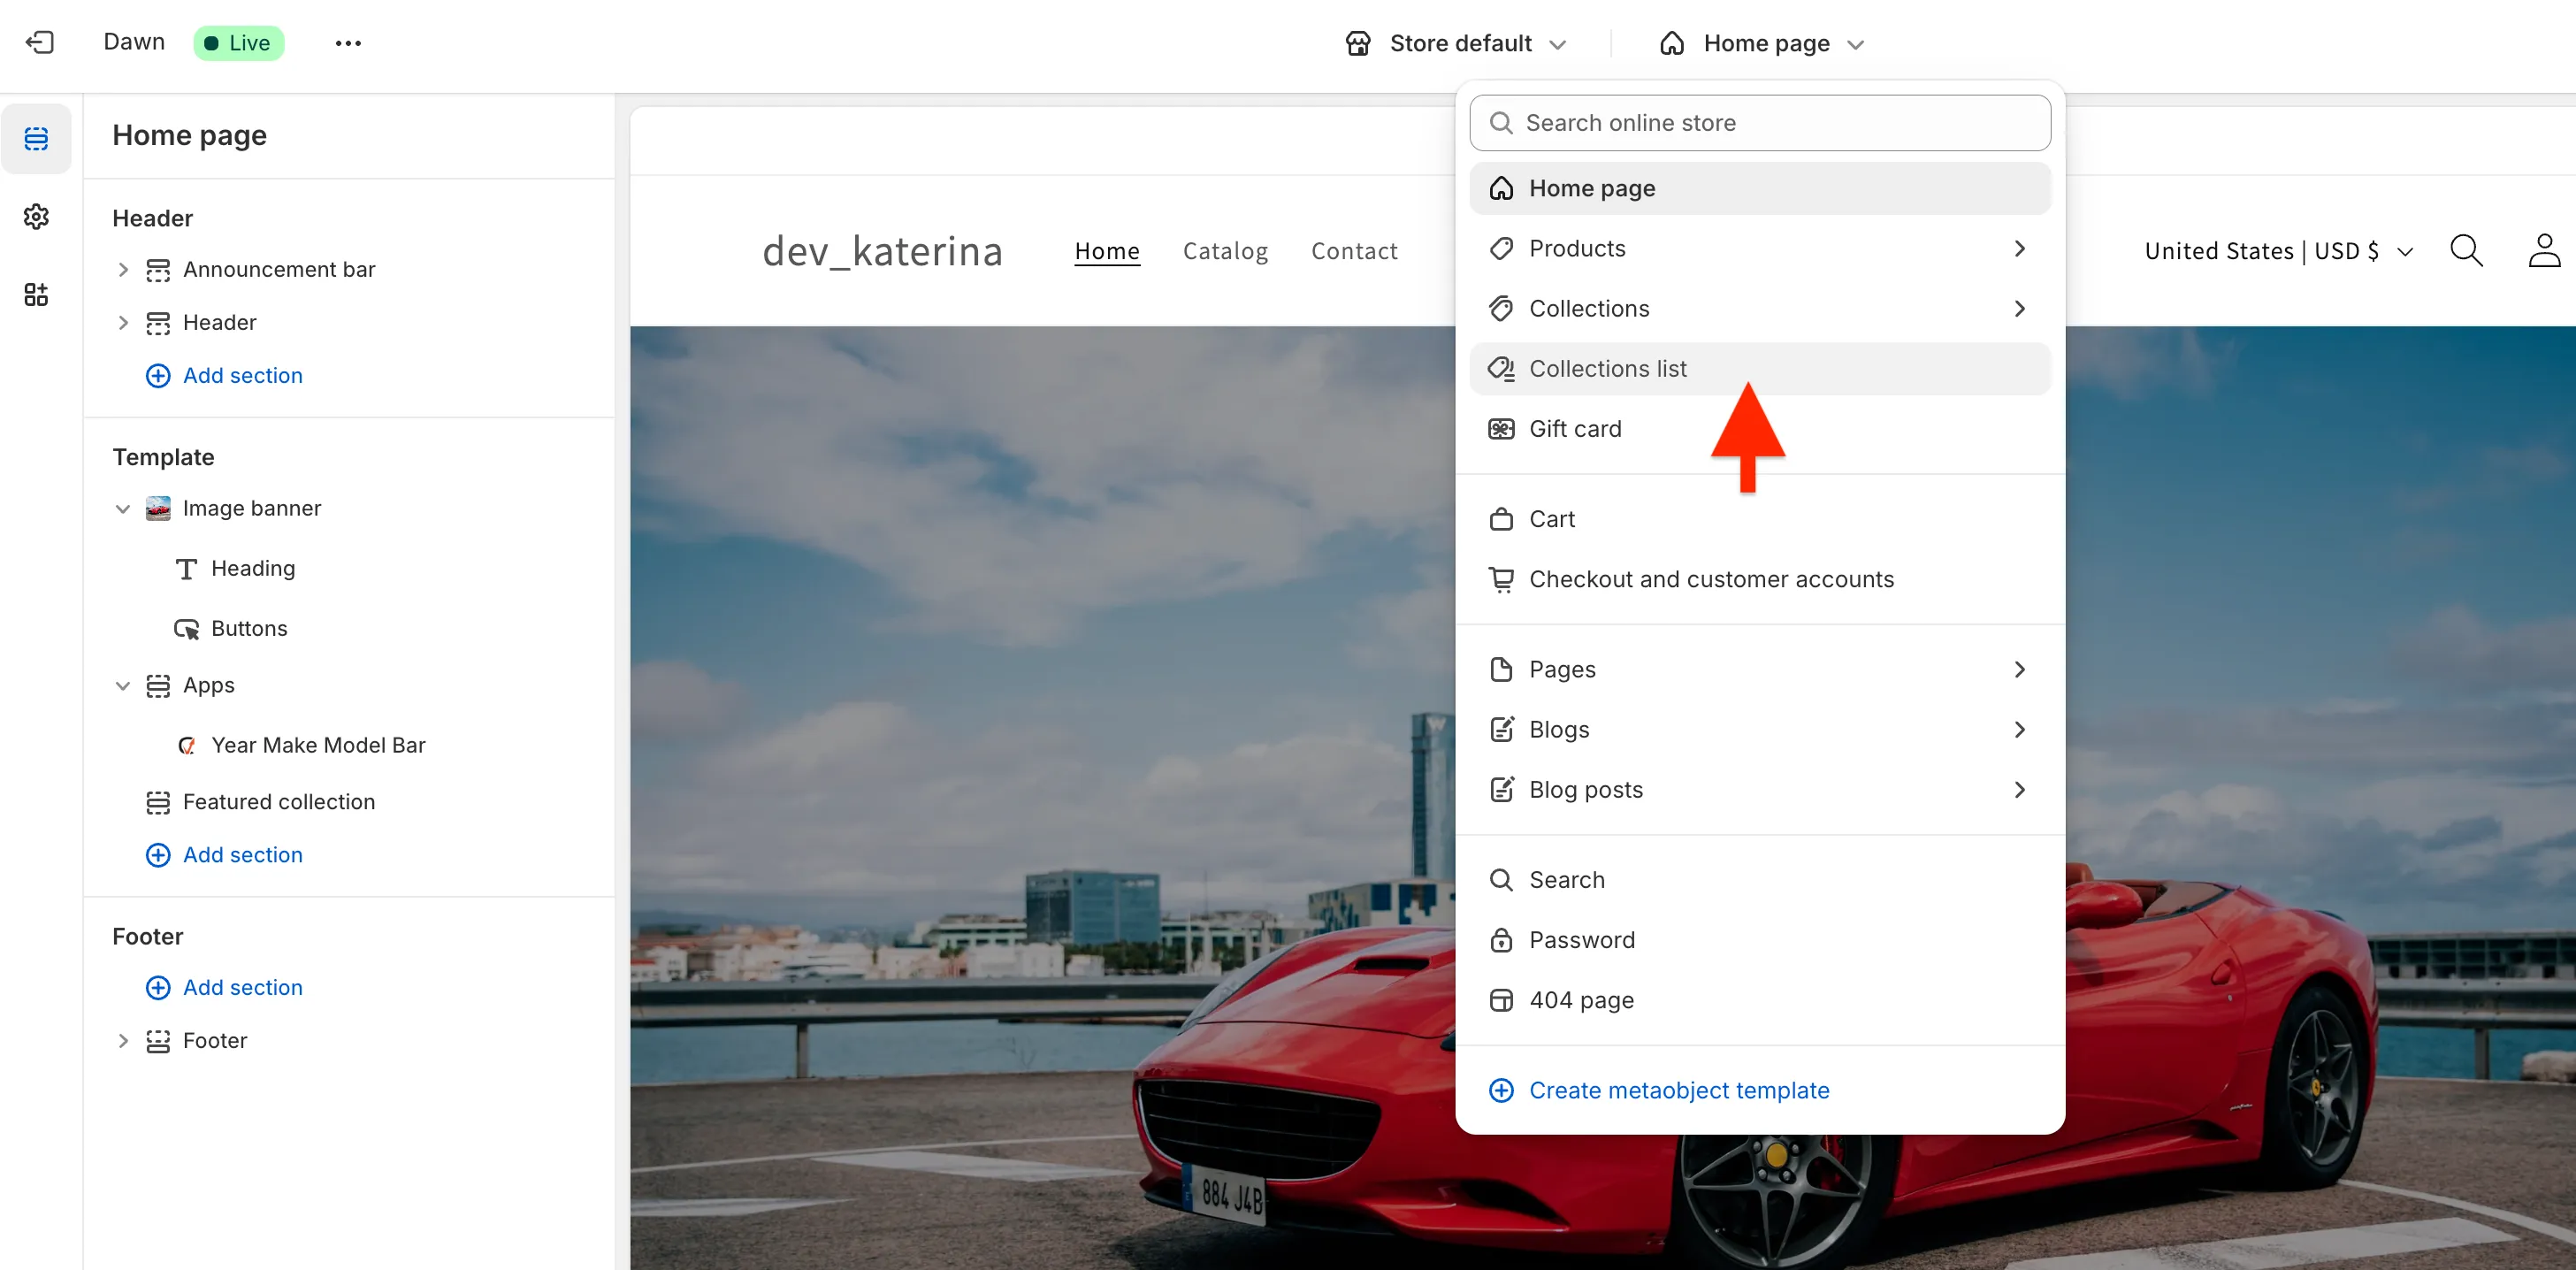
Task: Click the Search online store field
Action: [1759, 123]
